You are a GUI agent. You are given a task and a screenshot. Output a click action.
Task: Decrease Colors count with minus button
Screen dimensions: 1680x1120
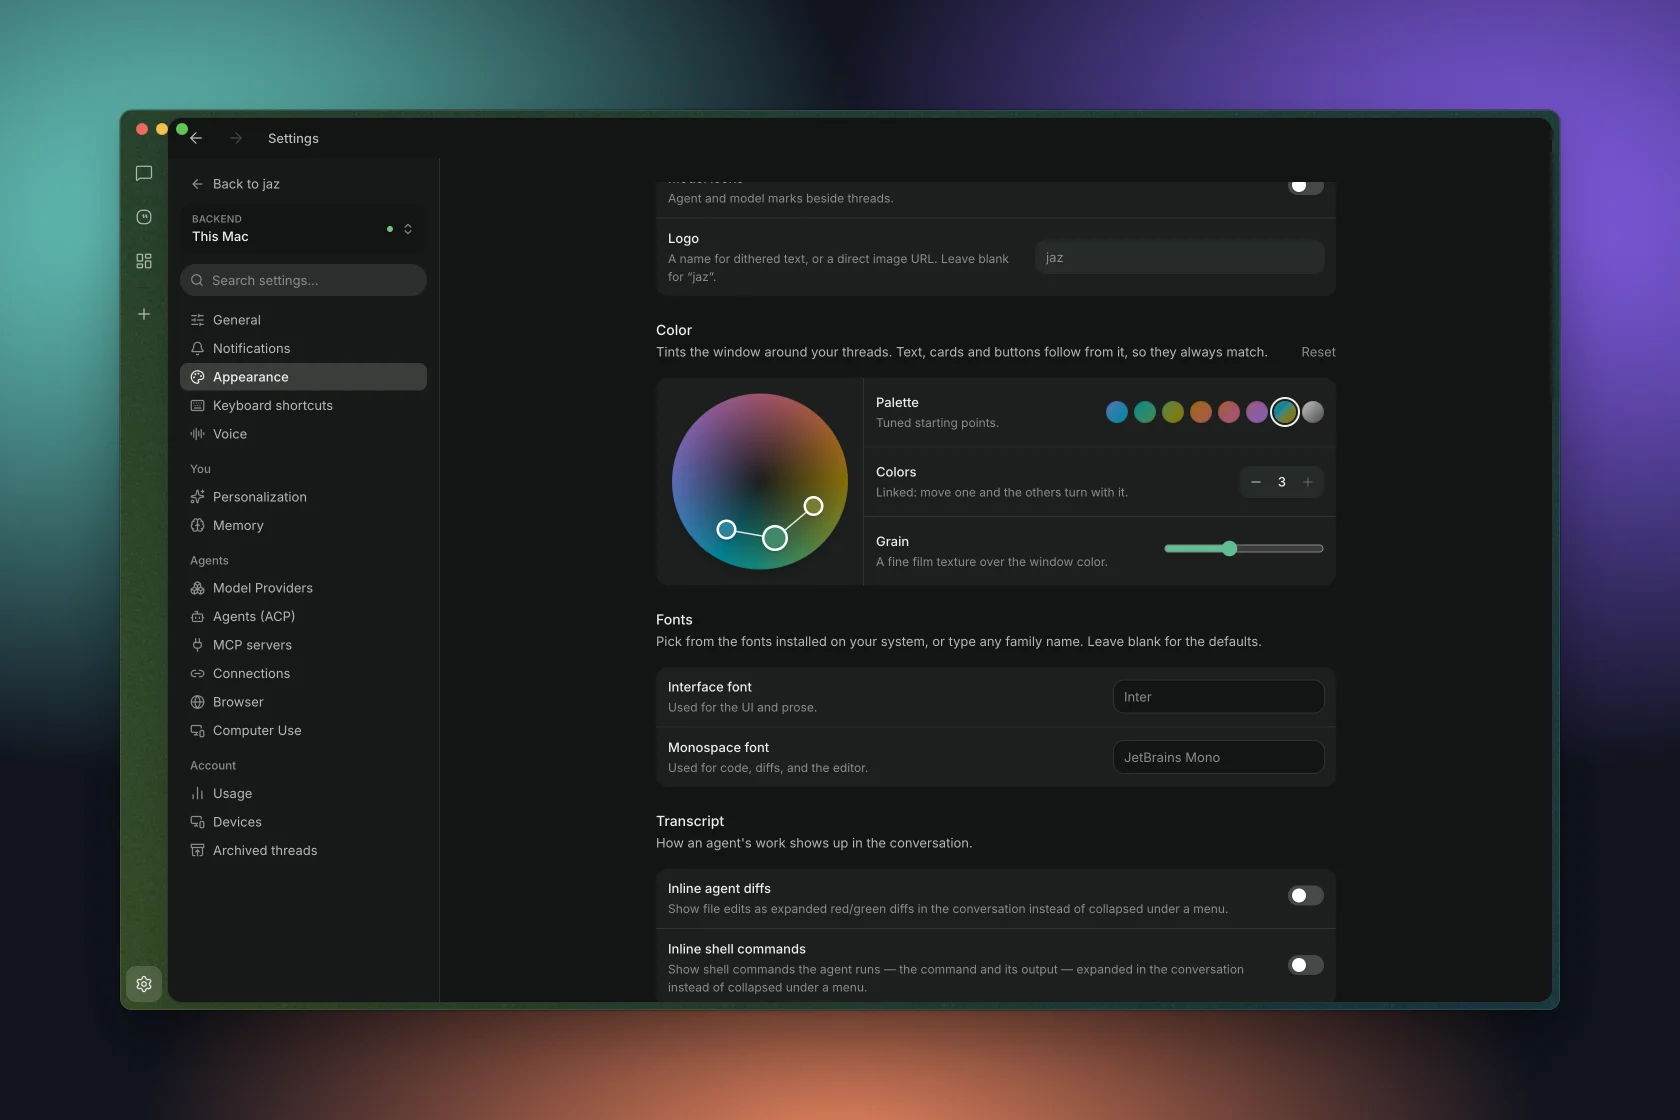pos(1256,482)
